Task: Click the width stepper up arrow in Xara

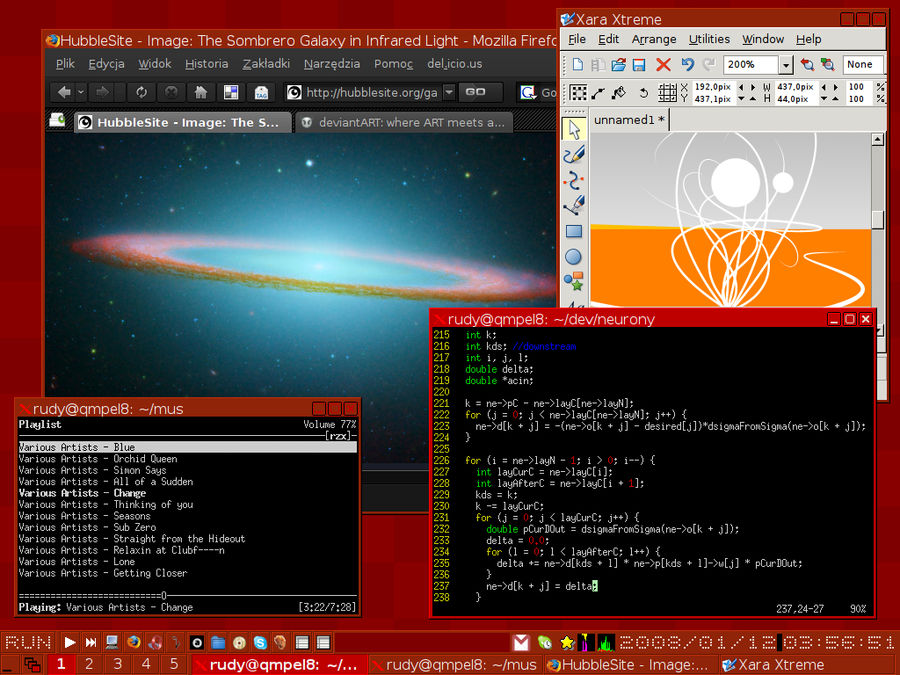Action: click(x=833, y=98)
